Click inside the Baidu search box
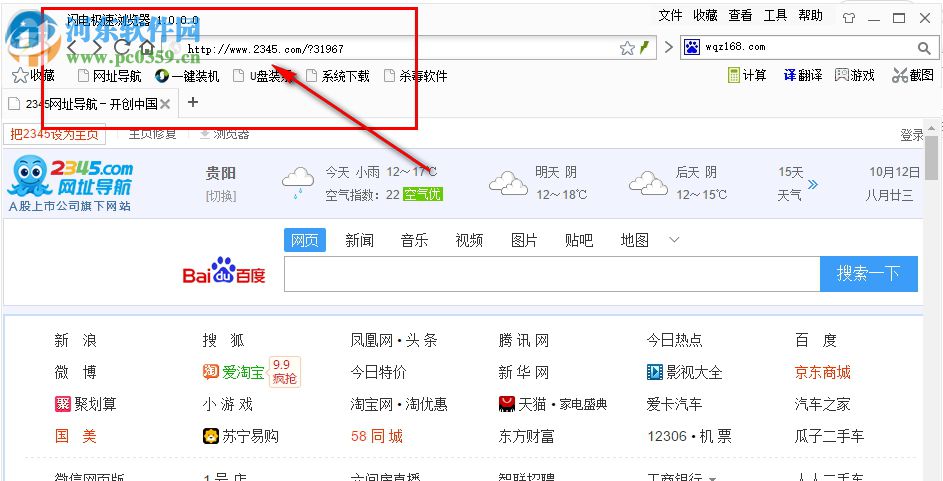The width and height of the screenshot is (943, 481). 552,274
